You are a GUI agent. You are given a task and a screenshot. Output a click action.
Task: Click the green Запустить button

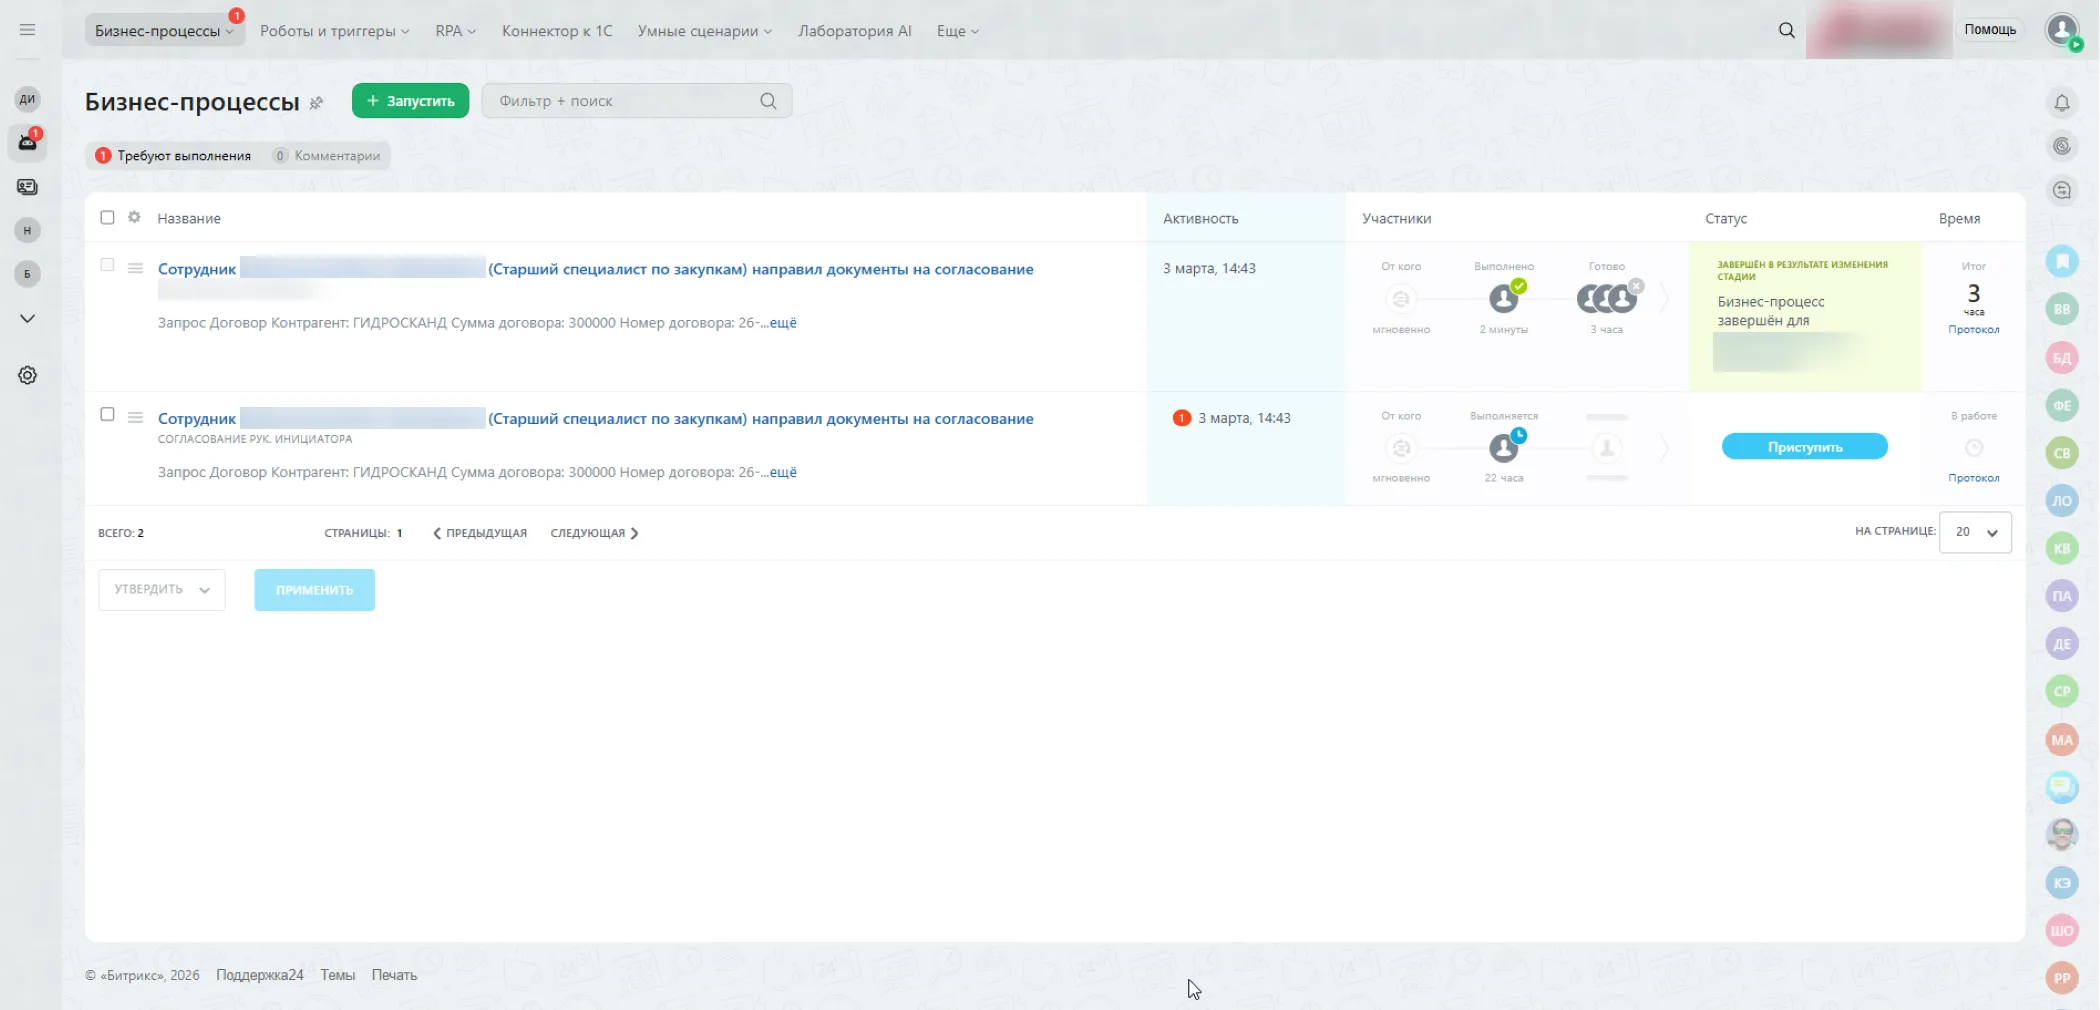(410, 101)
